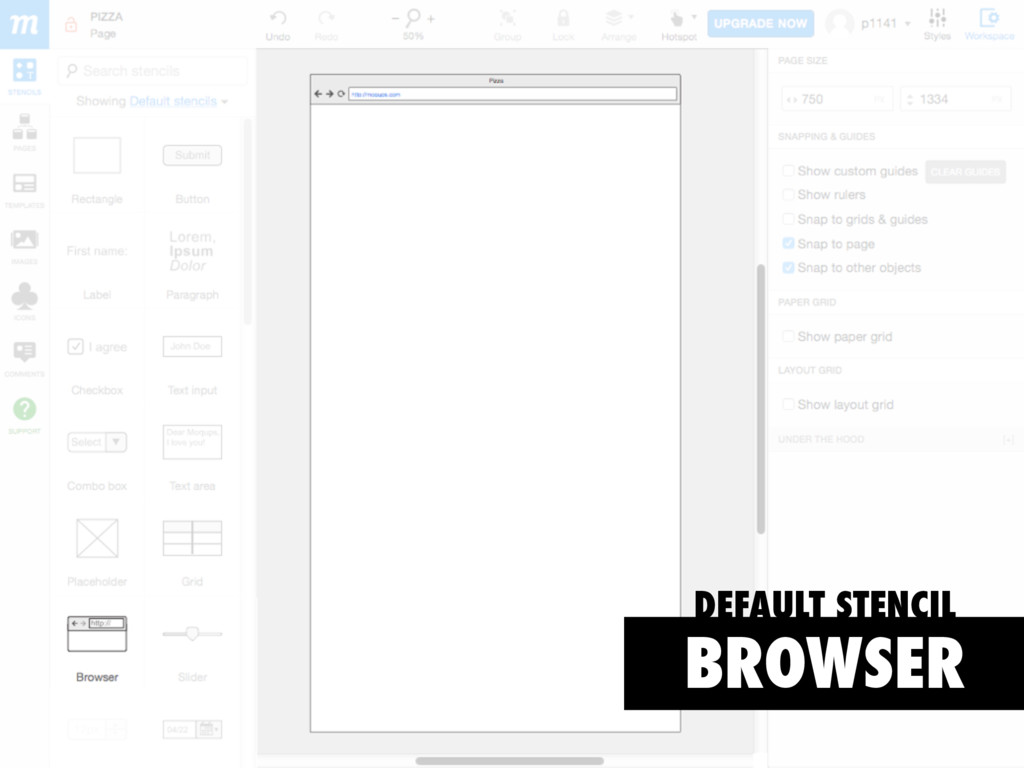Open the Stencils sidebar panel
The height and width of the screenshot is (768, 1024).
24,76
